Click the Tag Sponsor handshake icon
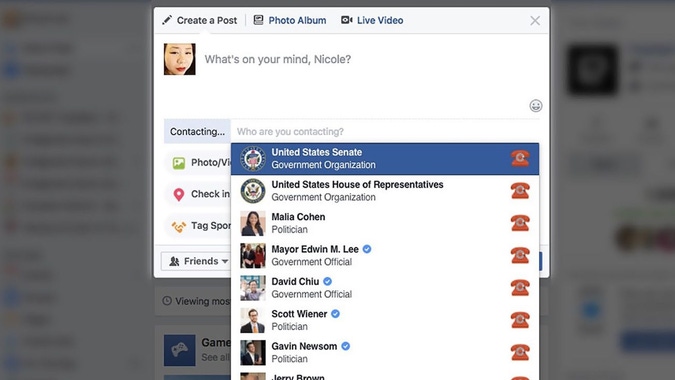Viewport: 675px width, 380px height. pos(179,226)
